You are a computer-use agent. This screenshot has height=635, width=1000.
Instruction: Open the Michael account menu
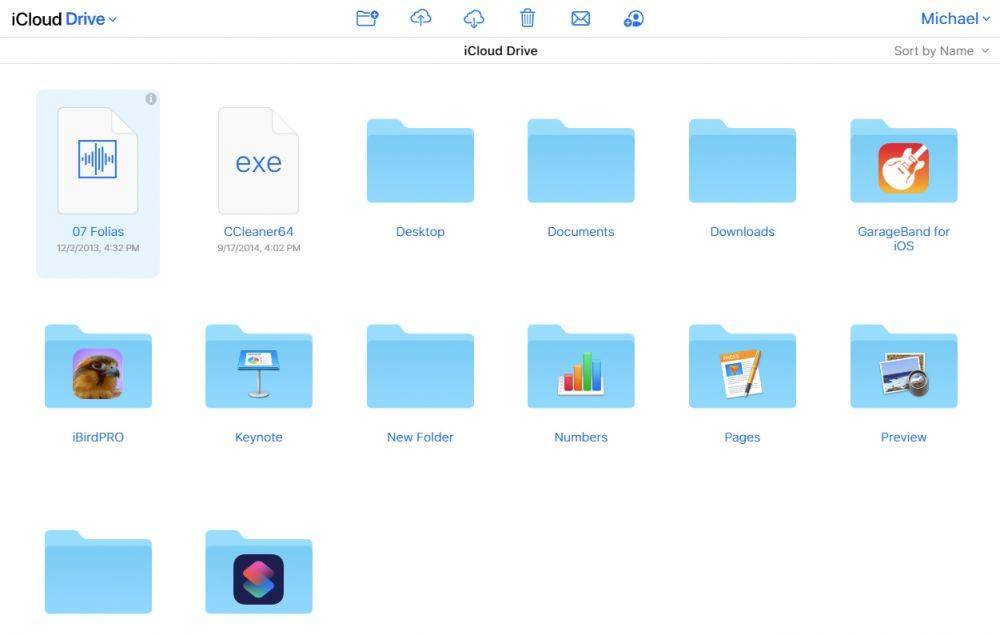(955, 18)
